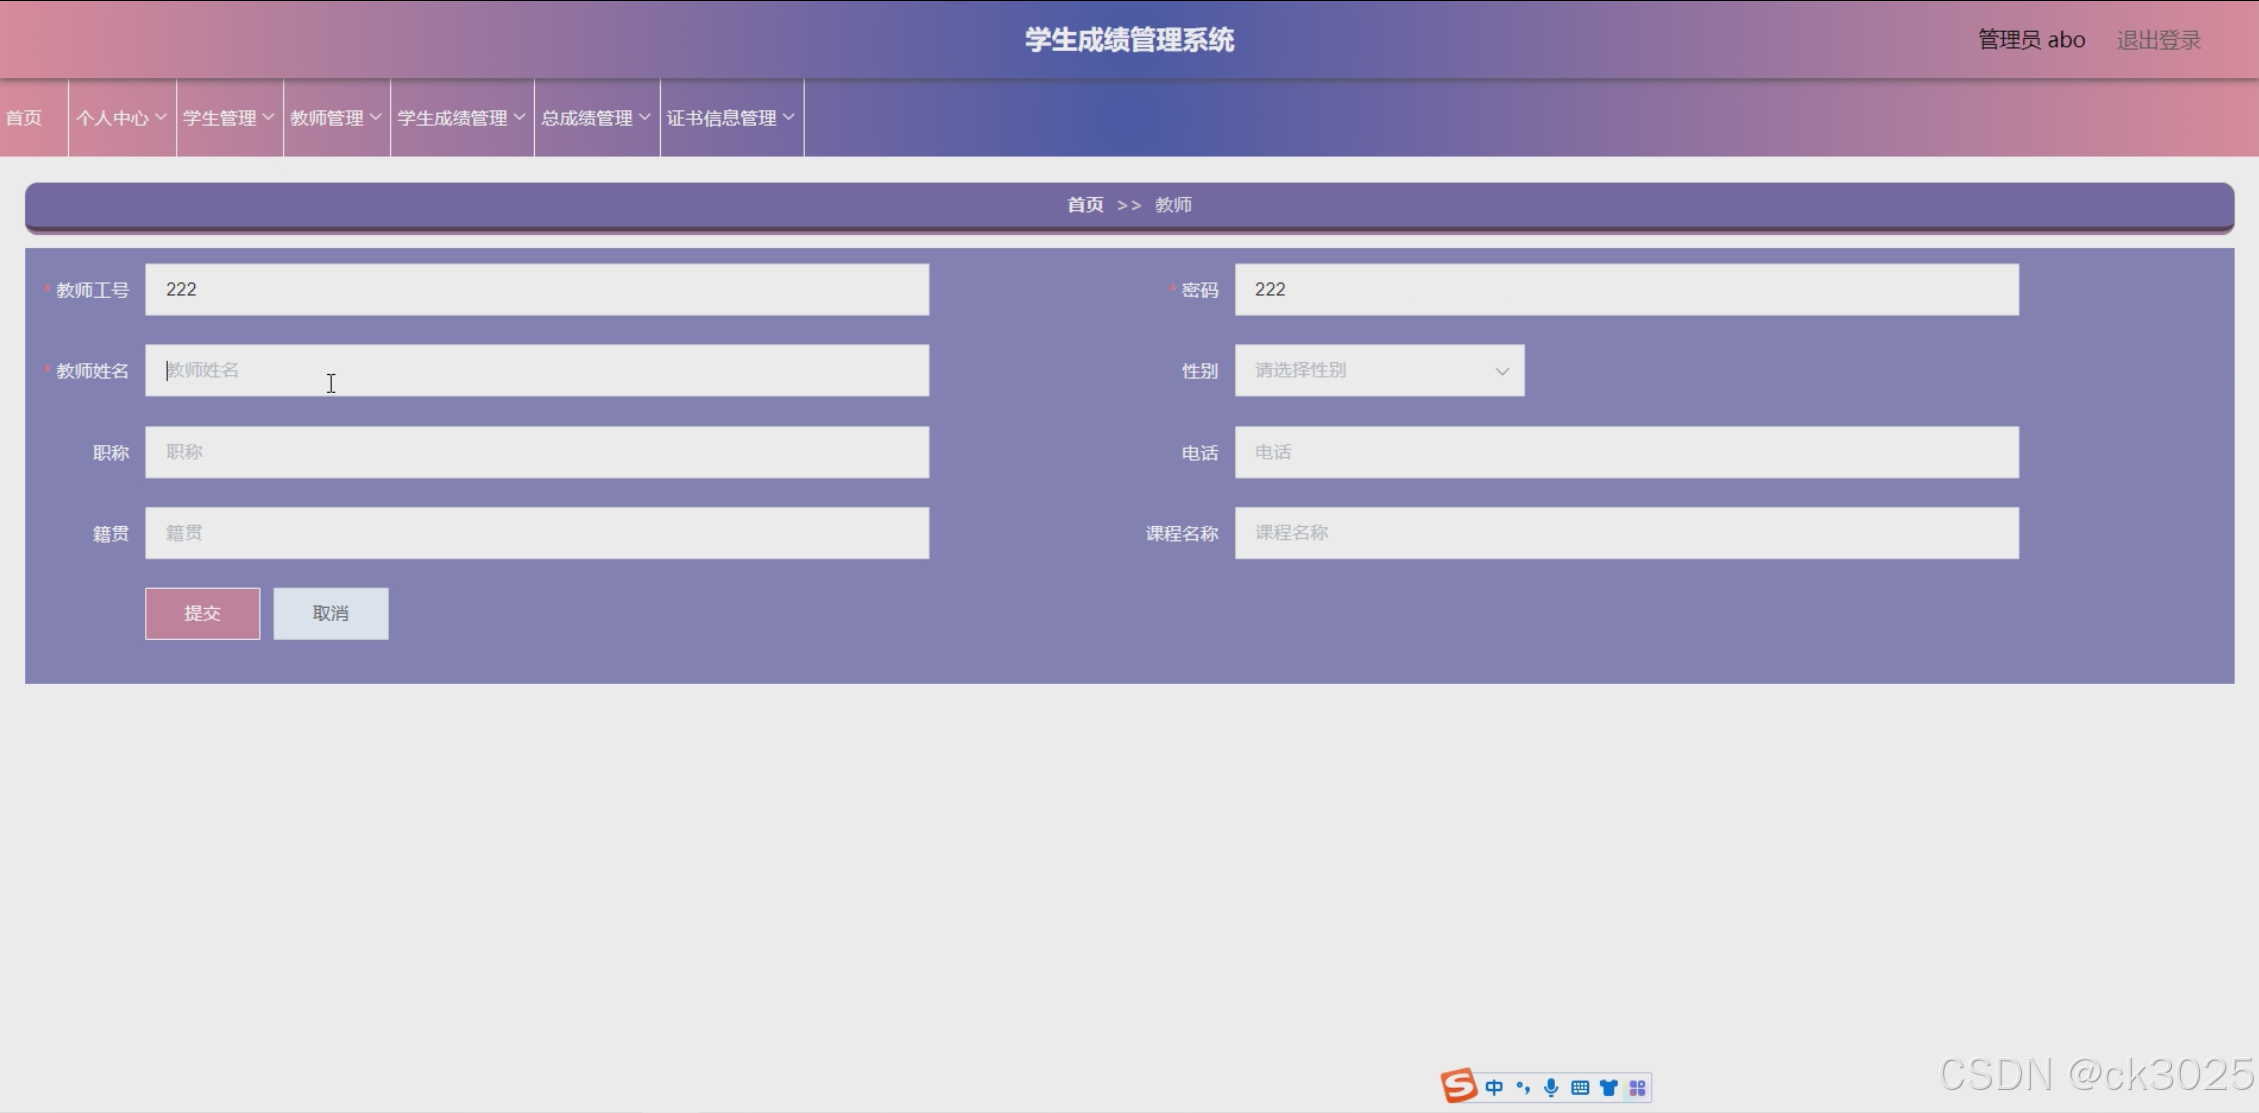
Task: Toggle punctuation mode on the IME bar
Action: point(1523,1088)
